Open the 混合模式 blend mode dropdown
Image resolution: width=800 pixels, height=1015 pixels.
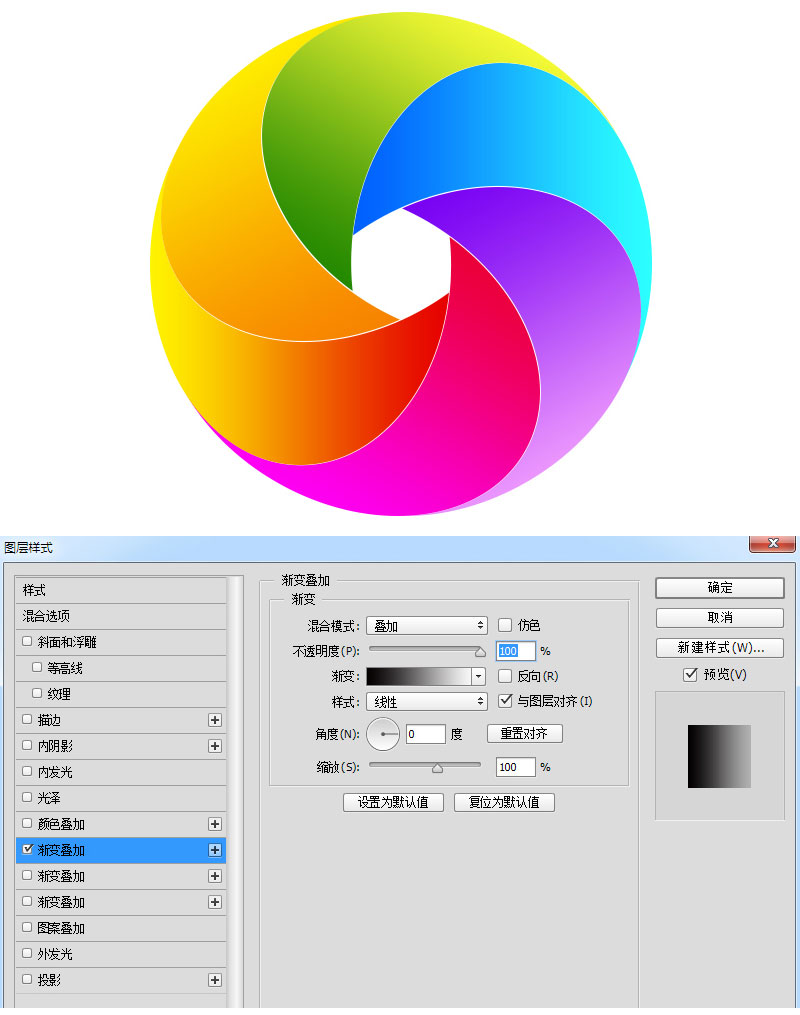tap(426, 626)
